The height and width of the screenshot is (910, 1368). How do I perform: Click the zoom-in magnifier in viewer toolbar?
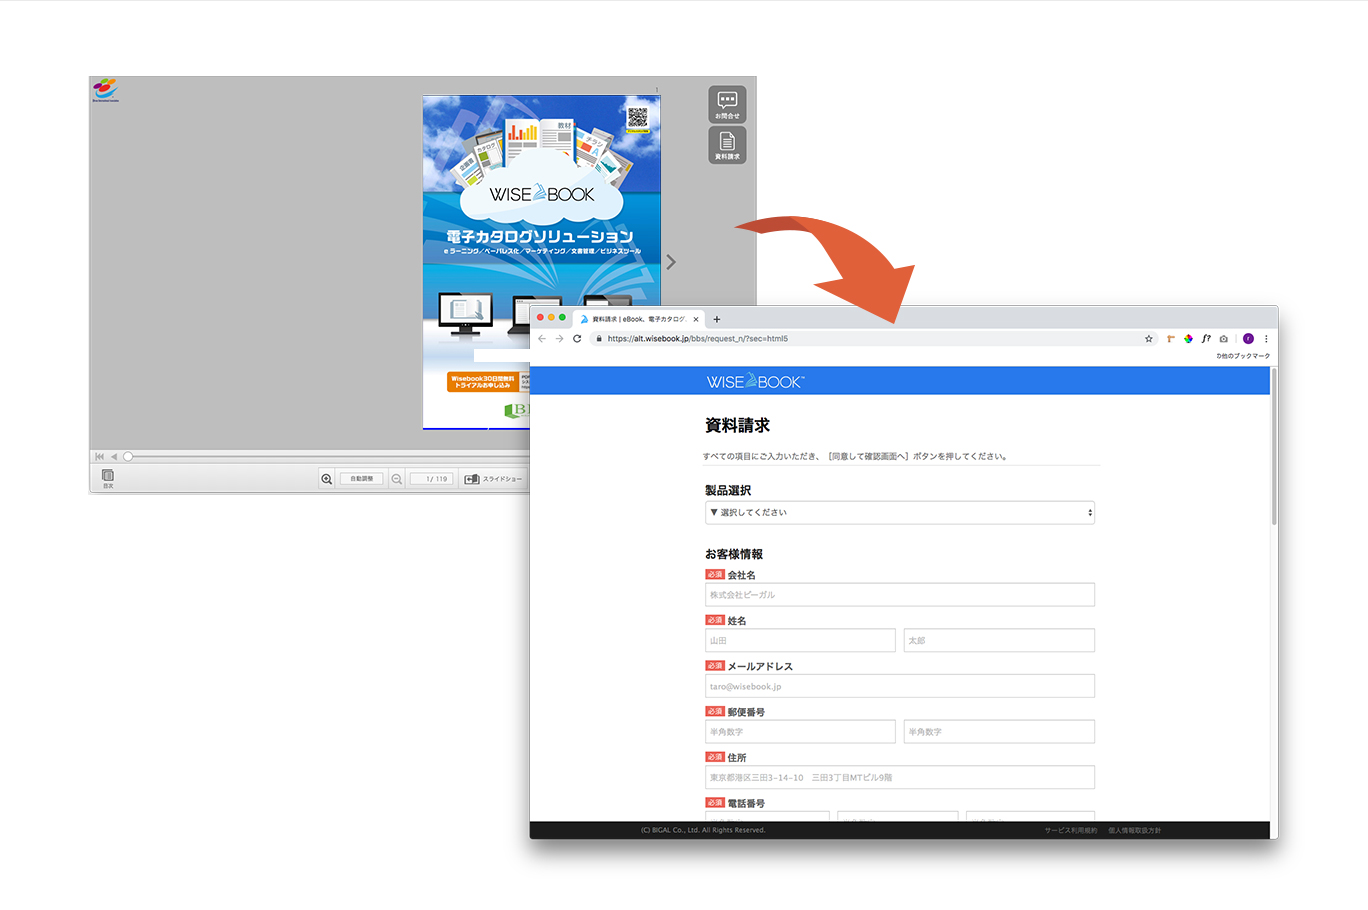(x=327, y=479)
